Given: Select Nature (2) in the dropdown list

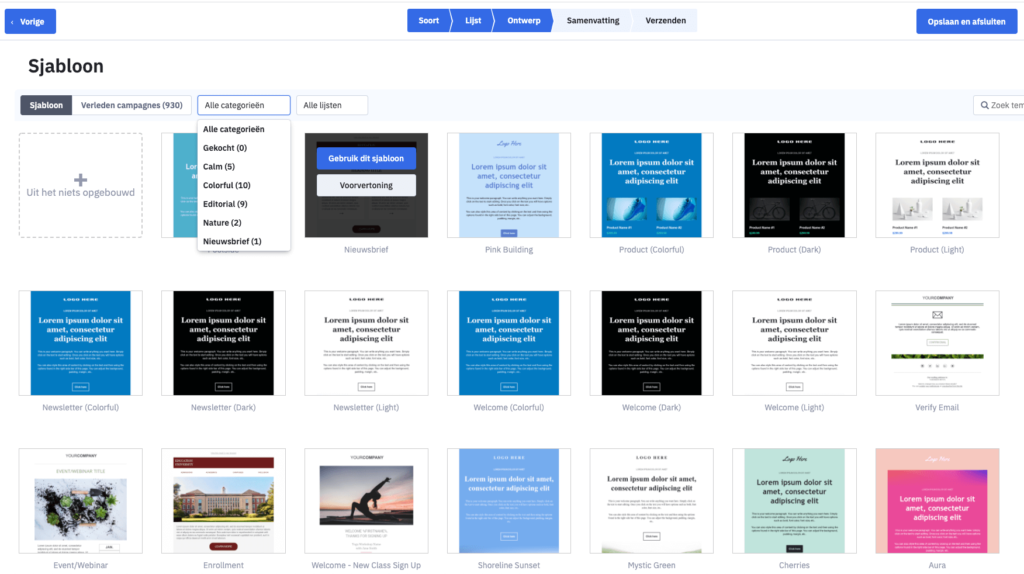Looking at the screenshot, I should pos(222,223).
